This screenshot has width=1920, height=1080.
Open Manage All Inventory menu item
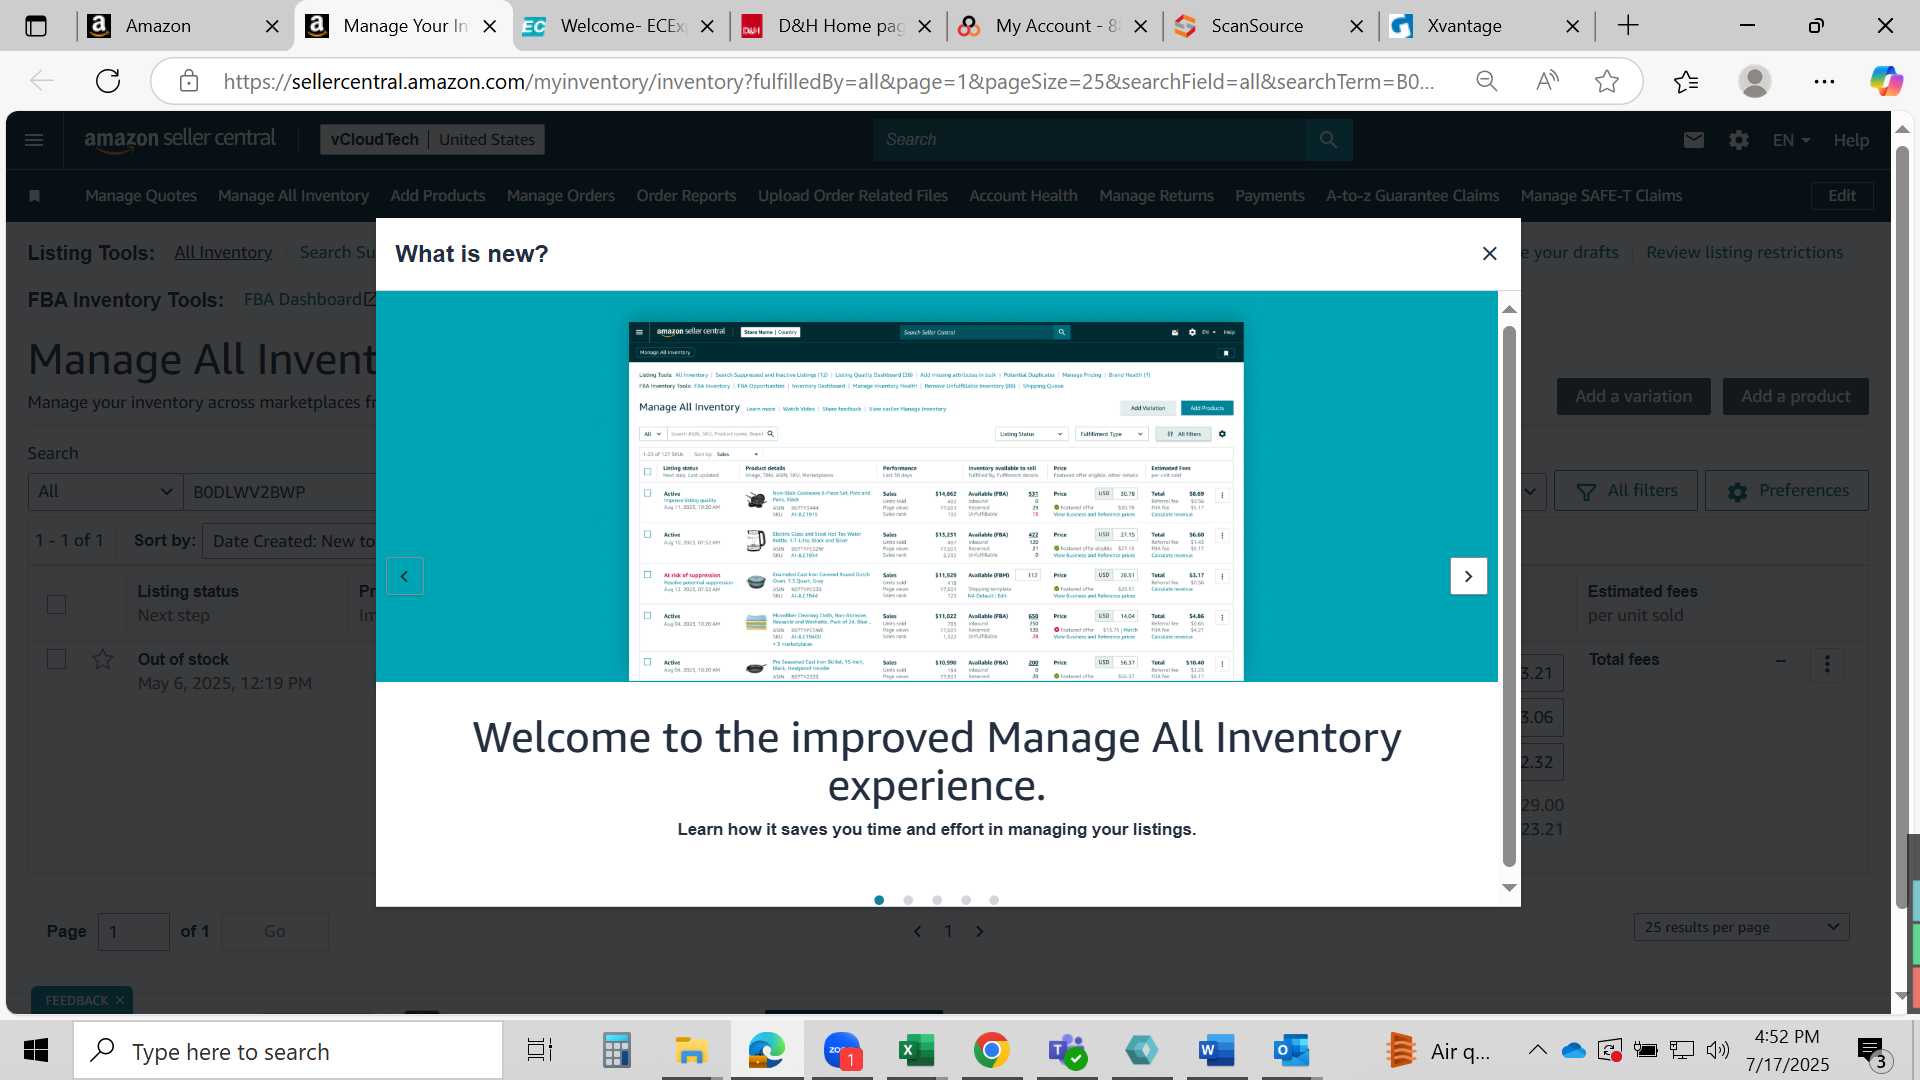(293, 196)
